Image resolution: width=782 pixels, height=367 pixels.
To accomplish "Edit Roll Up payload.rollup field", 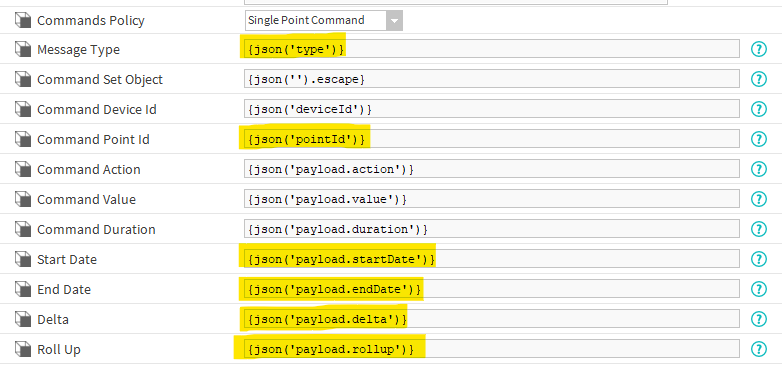I will (x=492, y=349).
